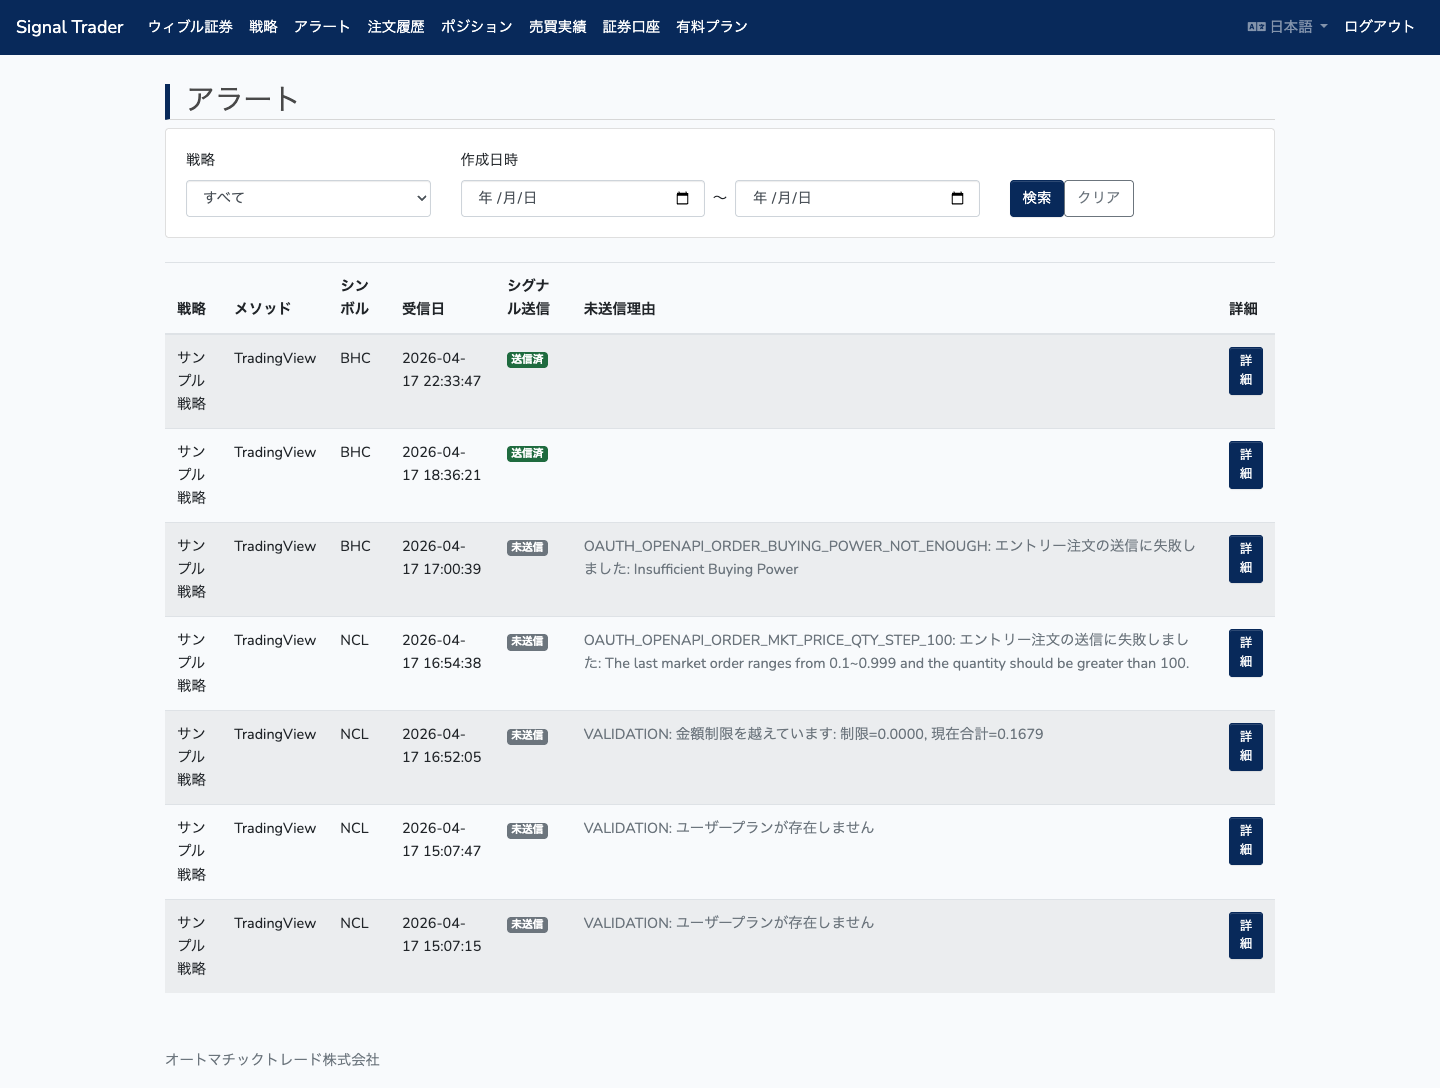Click the 受信日 column header
This screenshot has height=1088, width=1440.
click(x=423, y=309)
